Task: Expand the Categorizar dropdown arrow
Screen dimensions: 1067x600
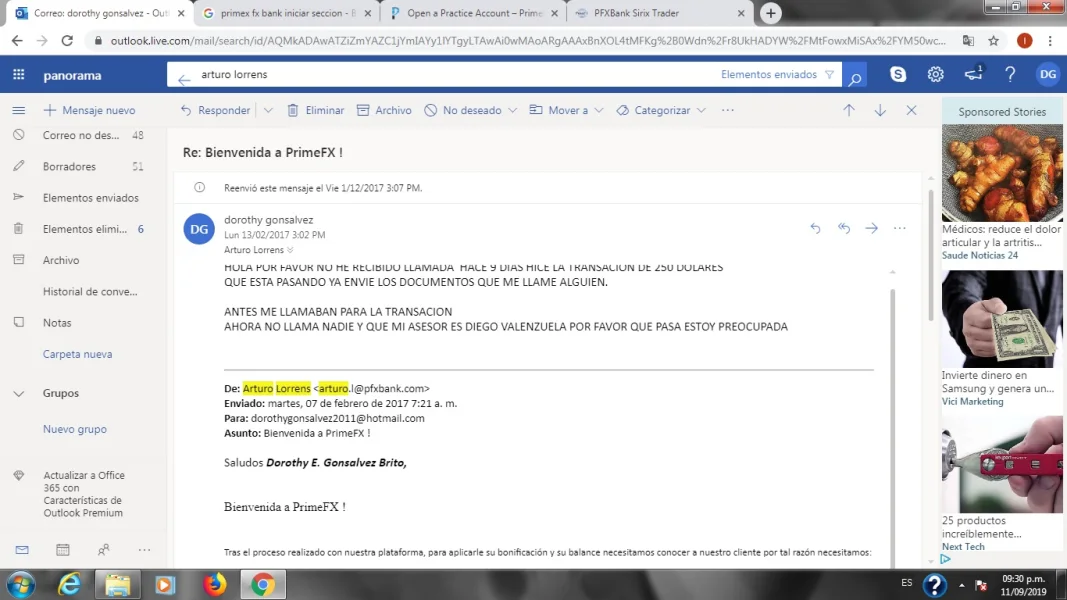Action: [x=702, y=110]
